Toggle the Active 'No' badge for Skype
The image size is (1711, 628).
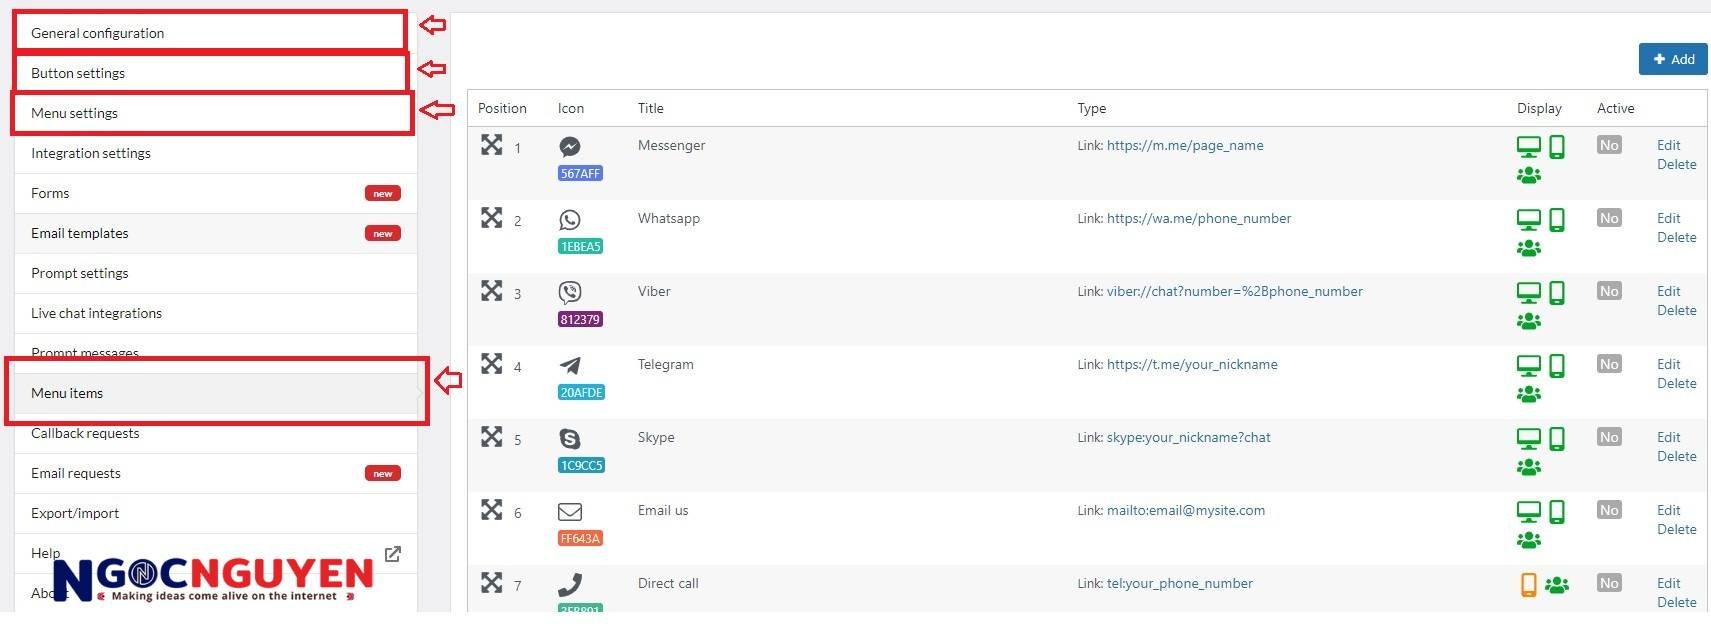tap(1608, 438)
